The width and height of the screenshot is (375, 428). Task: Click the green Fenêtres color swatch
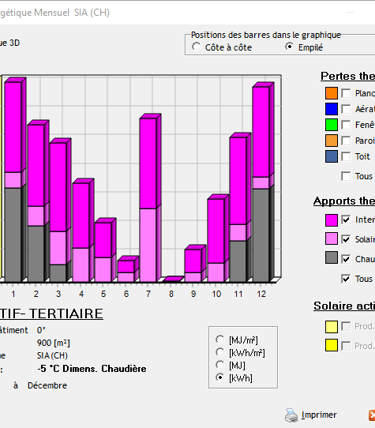click(x=331, y=125)
